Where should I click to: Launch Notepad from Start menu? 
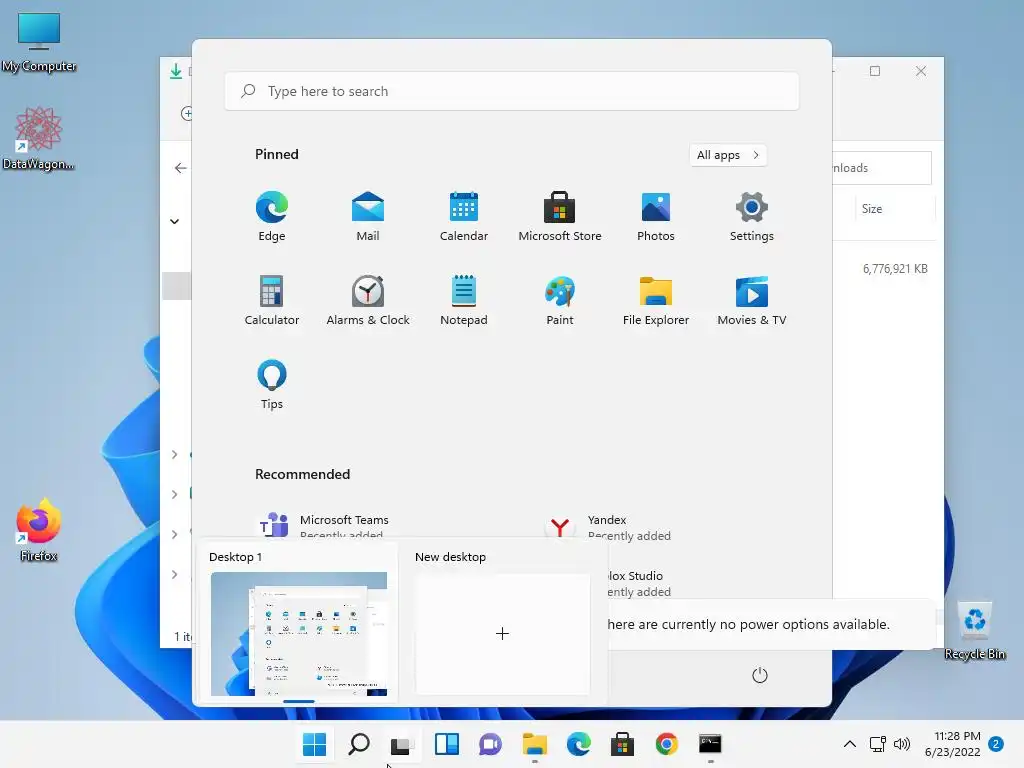[464, 300]
